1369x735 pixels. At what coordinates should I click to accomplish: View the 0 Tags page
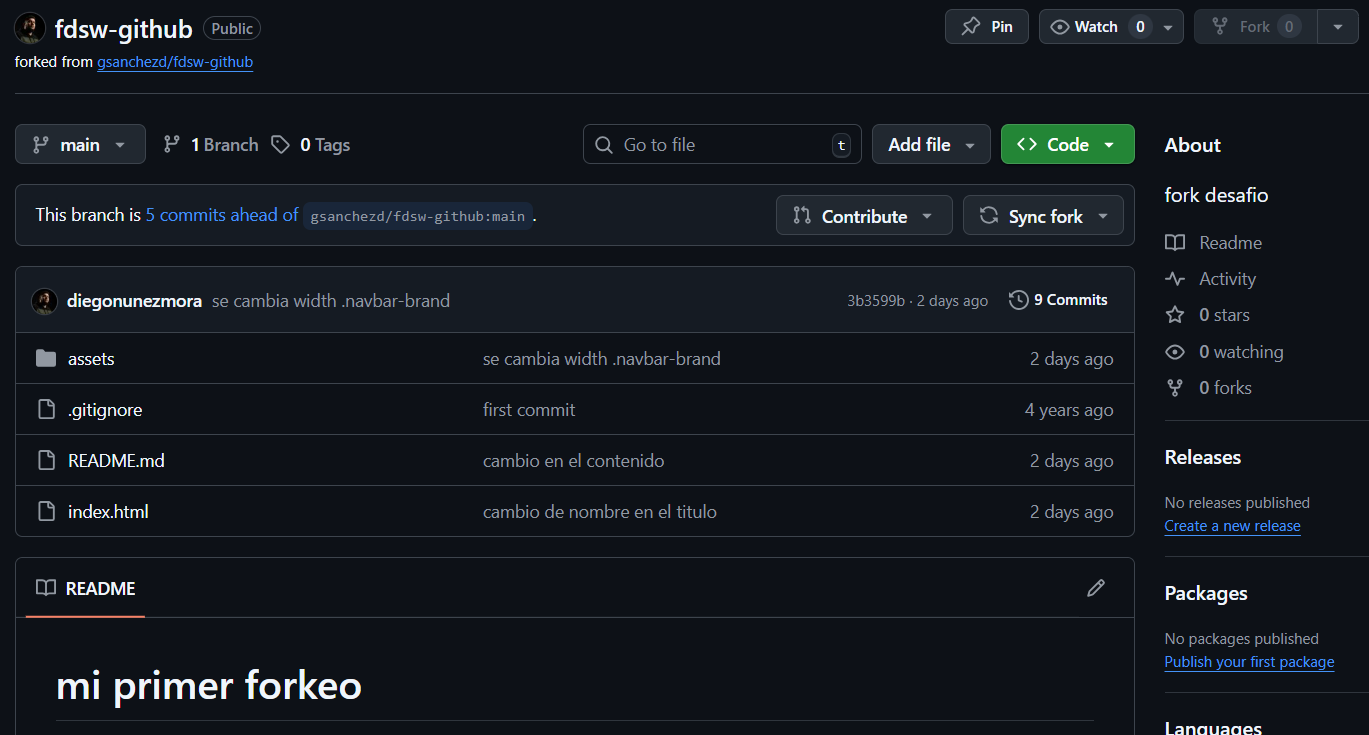point(311,145)
